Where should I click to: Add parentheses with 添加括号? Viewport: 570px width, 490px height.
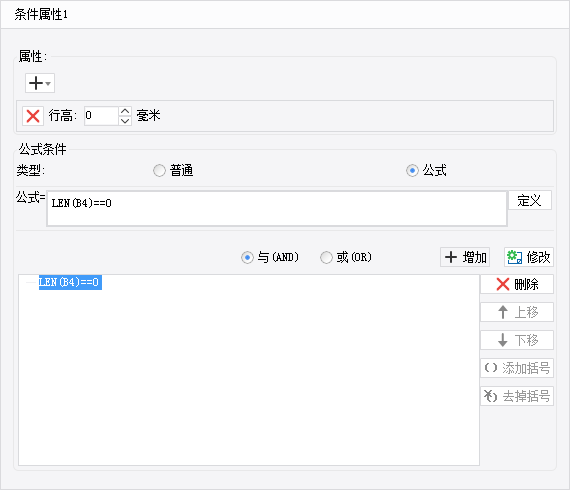tap(517, 368)
